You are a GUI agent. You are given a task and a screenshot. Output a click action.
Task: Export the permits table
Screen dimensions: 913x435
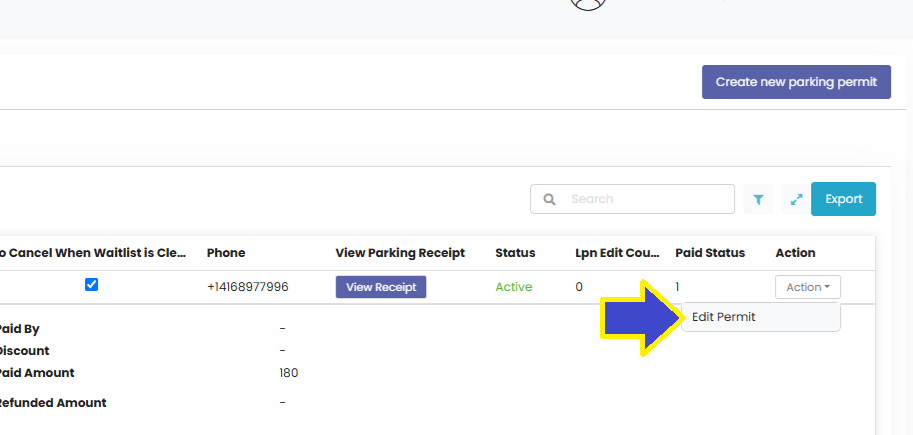(x=843, y=199)
